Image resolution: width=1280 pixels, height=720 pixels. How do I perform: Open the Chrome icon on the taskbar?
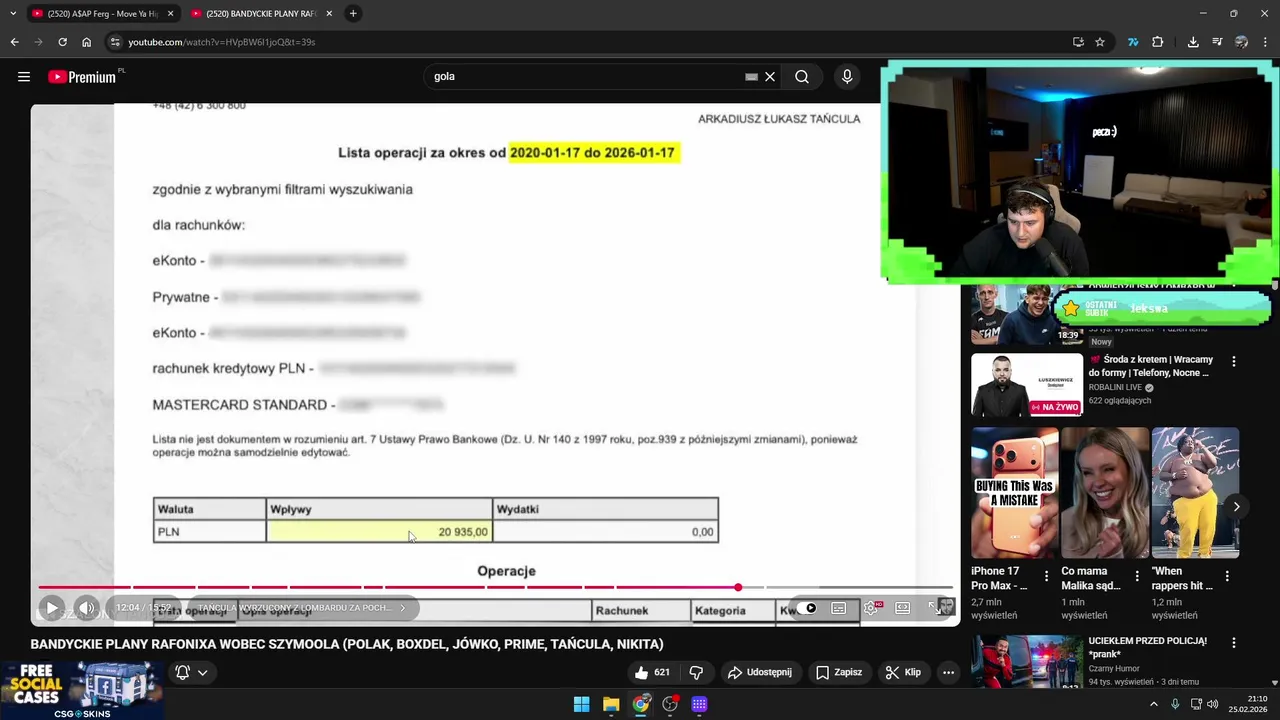640,704
